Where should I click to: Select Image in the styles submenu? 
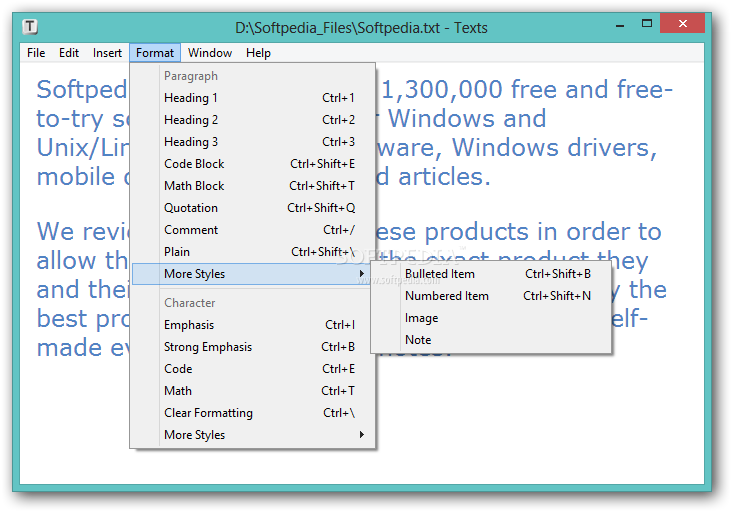(x=491, y=318)
